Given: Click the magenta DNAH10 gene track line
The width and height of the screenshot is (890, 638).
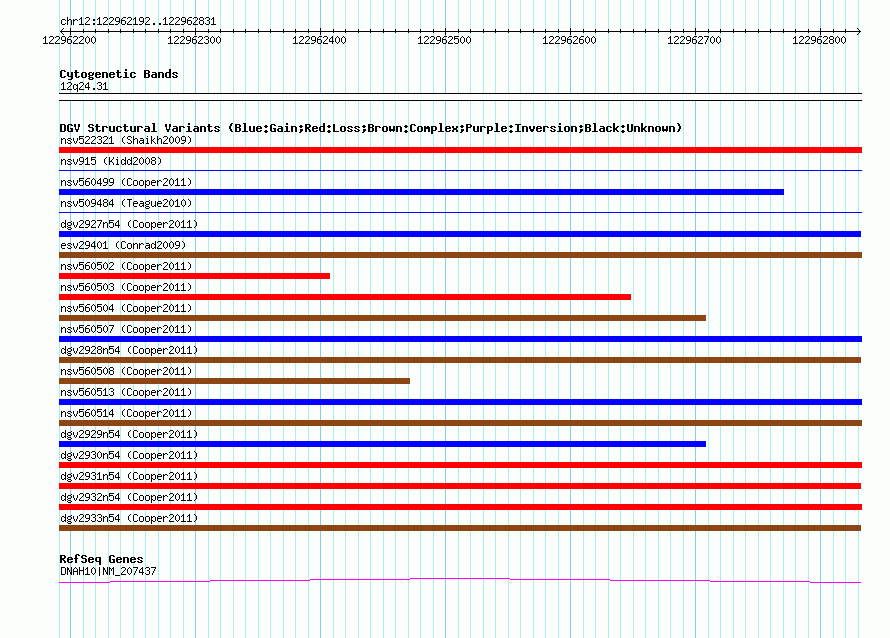Looking at the screenshot, I should click(x=460, y=580).
